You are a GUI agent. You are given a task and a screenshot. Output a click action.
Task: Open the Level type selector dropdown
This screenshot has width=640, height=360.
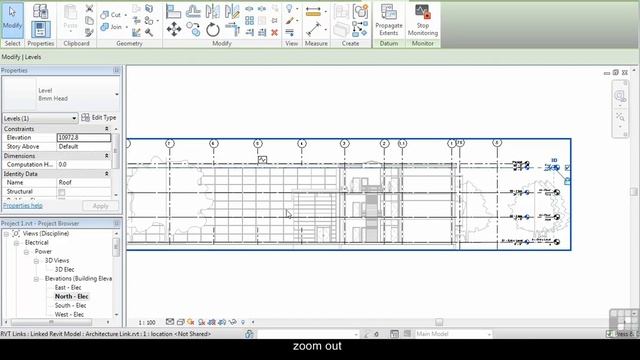(117, 94)
